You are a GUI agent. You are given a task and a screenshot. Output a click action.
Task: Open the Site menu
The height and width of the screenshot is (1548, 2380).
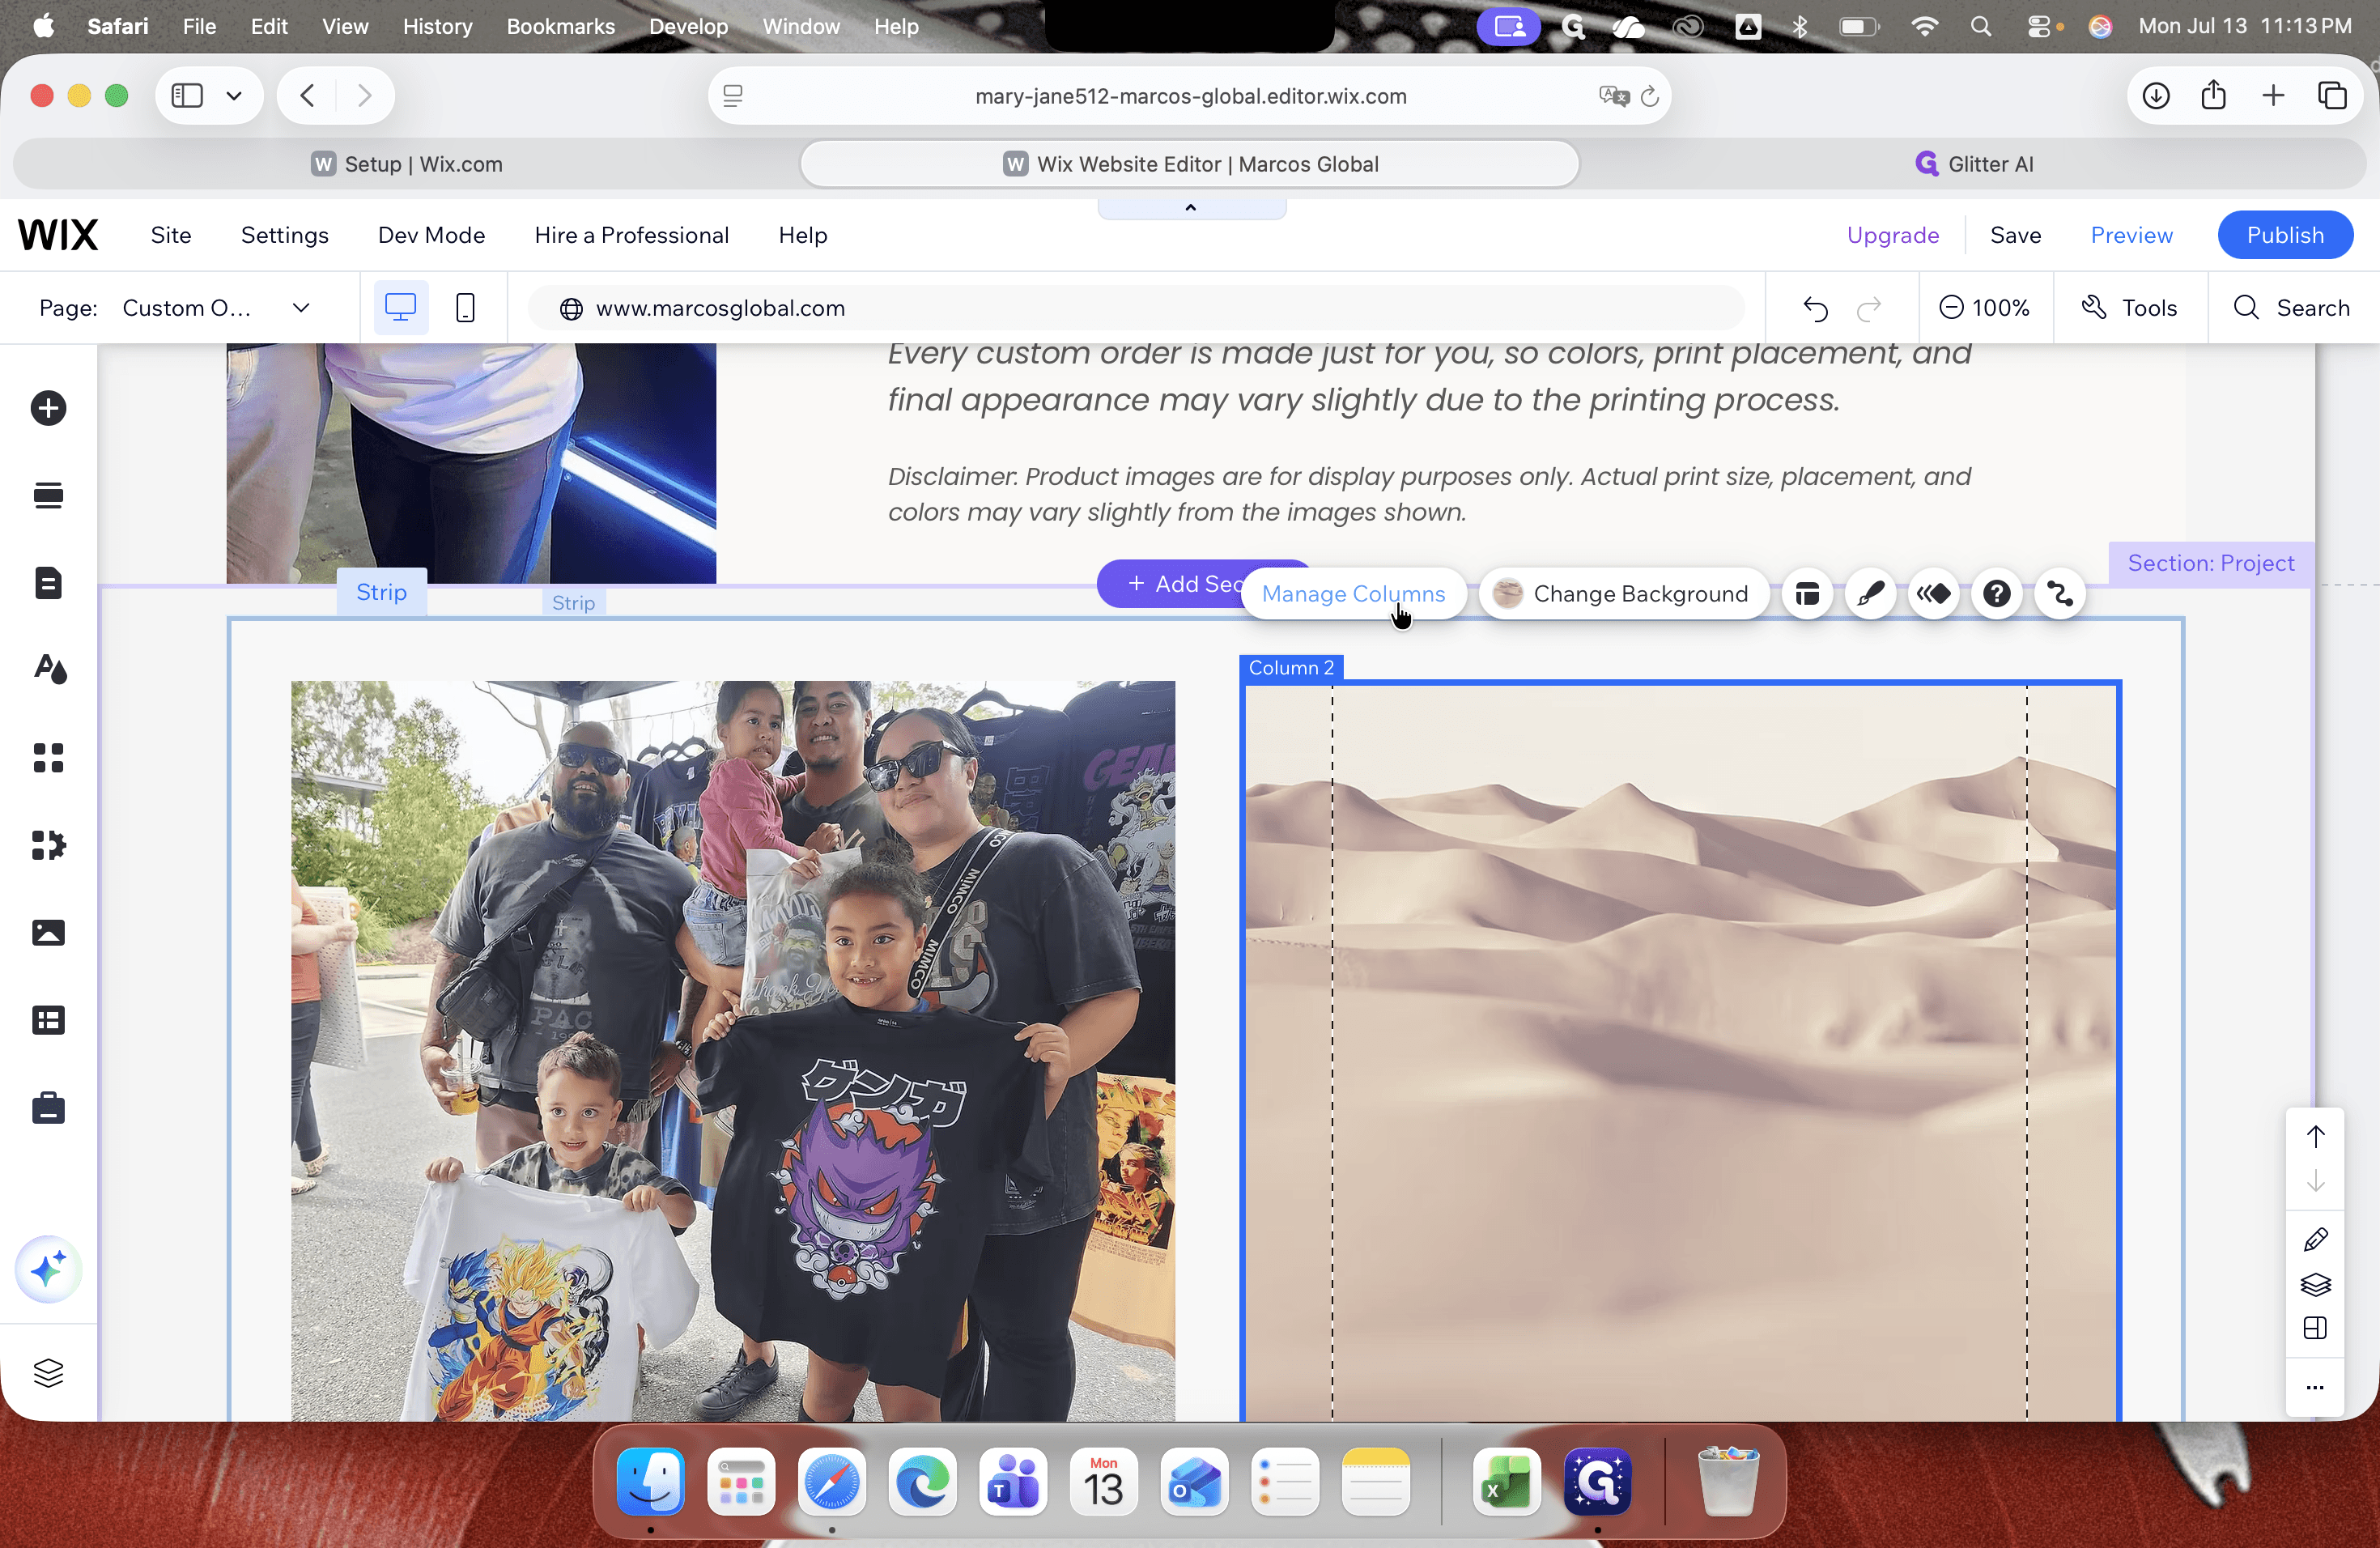click(x=171, y=235)
